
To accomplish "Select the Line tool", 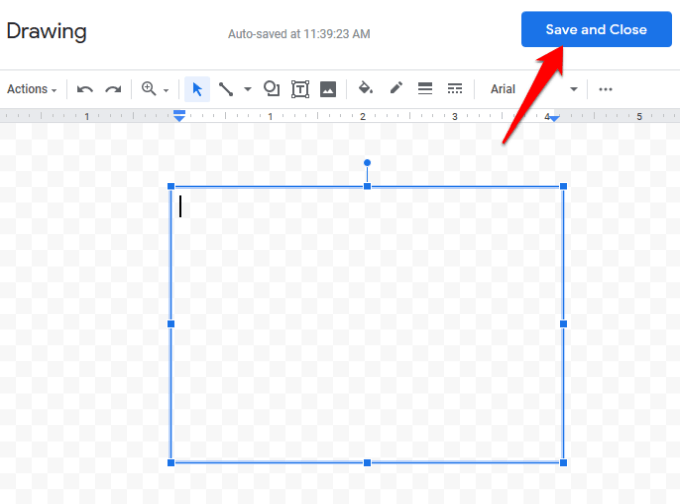I will pos(226,89).
